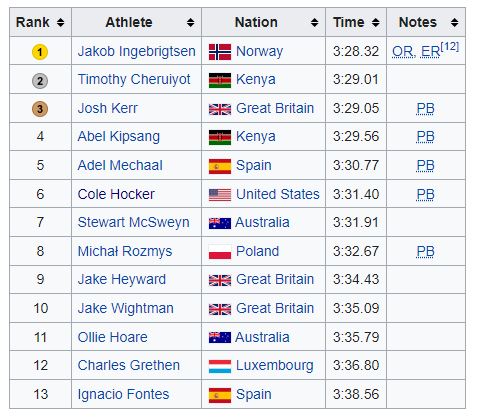This screenshot has width=480, height=420.
Task: Sort table by Notes column arrows
Action: [454, 23]
